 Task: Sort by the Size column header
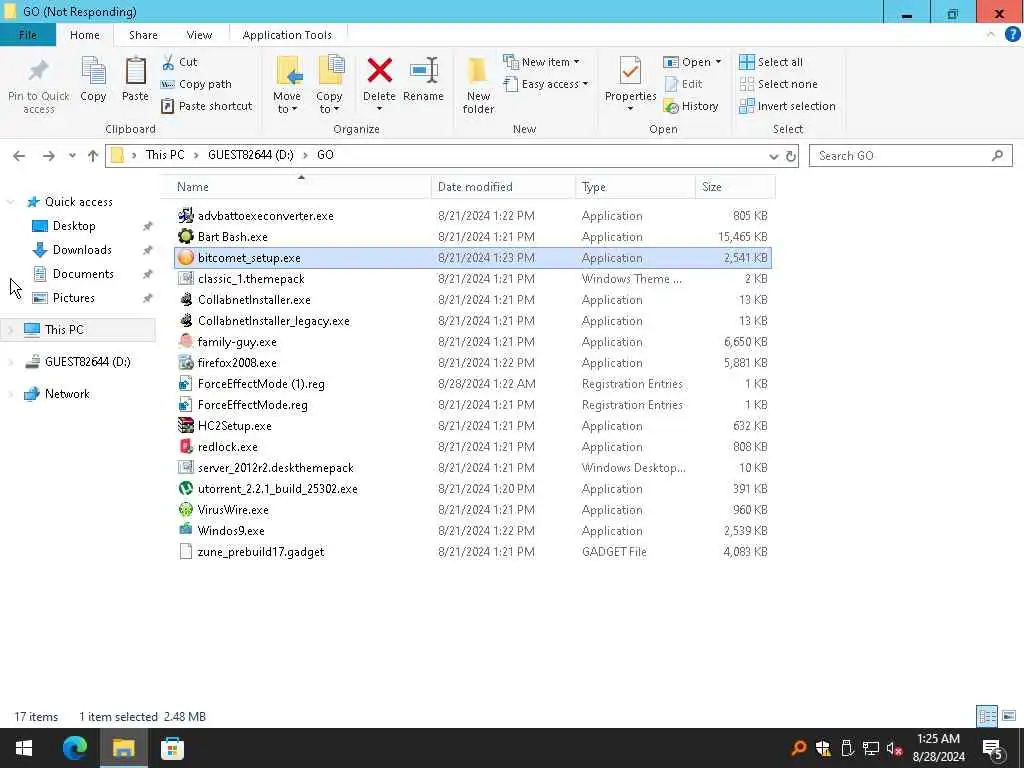(735, 187)
